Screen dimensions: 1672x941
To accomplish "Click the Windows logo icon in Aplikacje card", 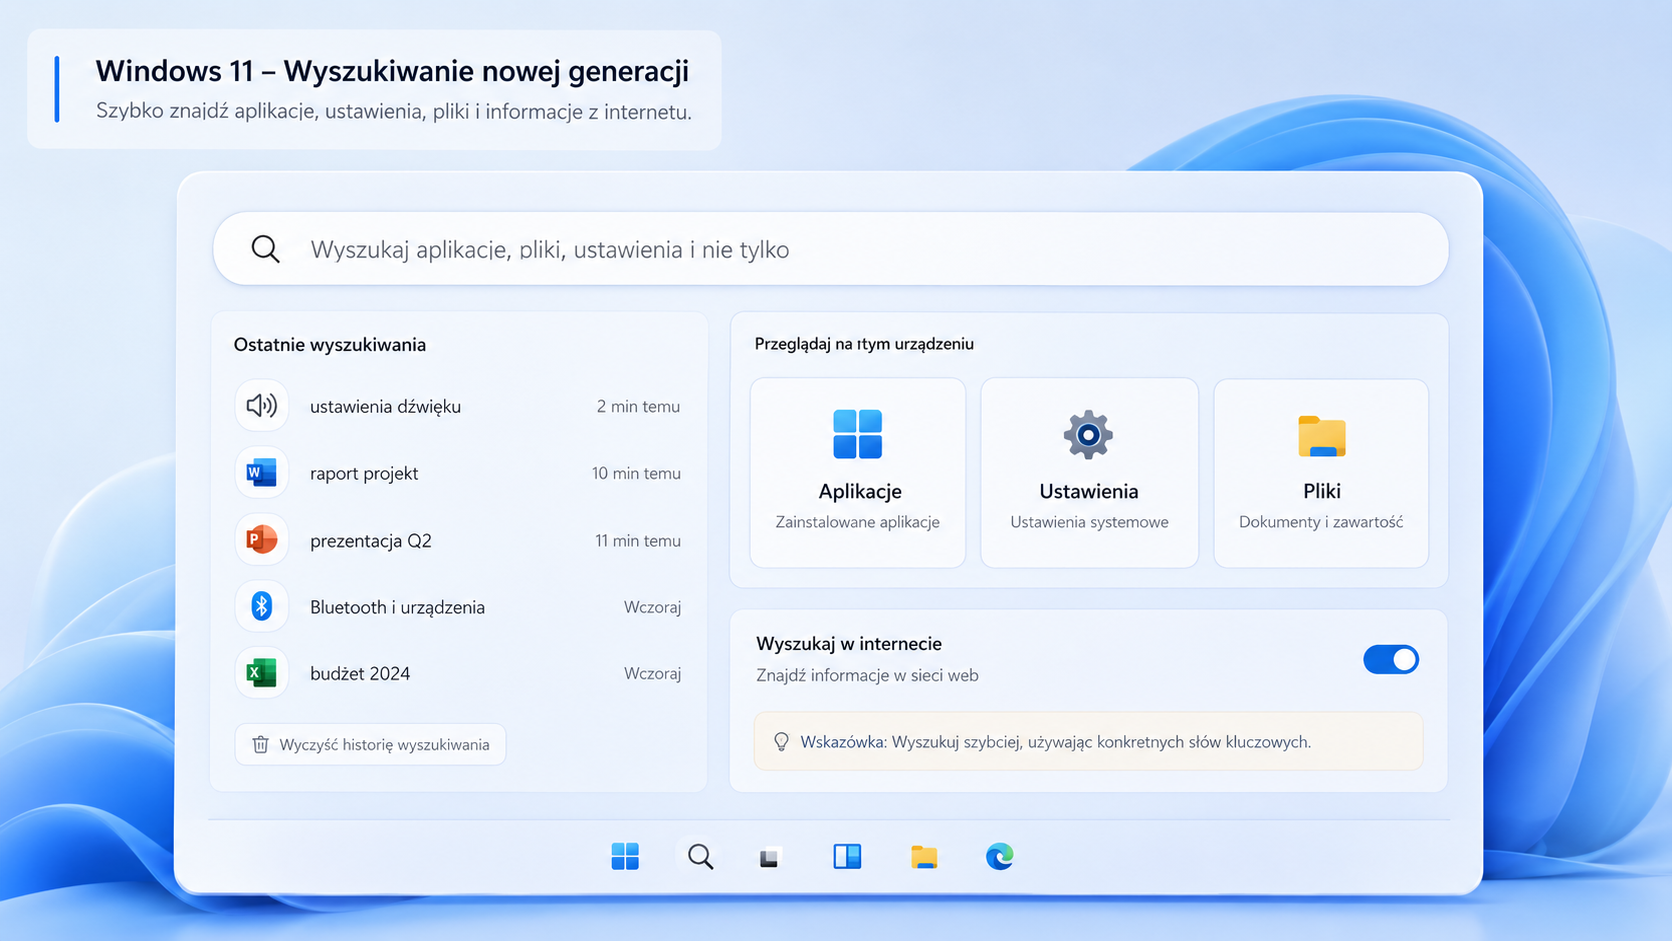I will coord(858,434).
